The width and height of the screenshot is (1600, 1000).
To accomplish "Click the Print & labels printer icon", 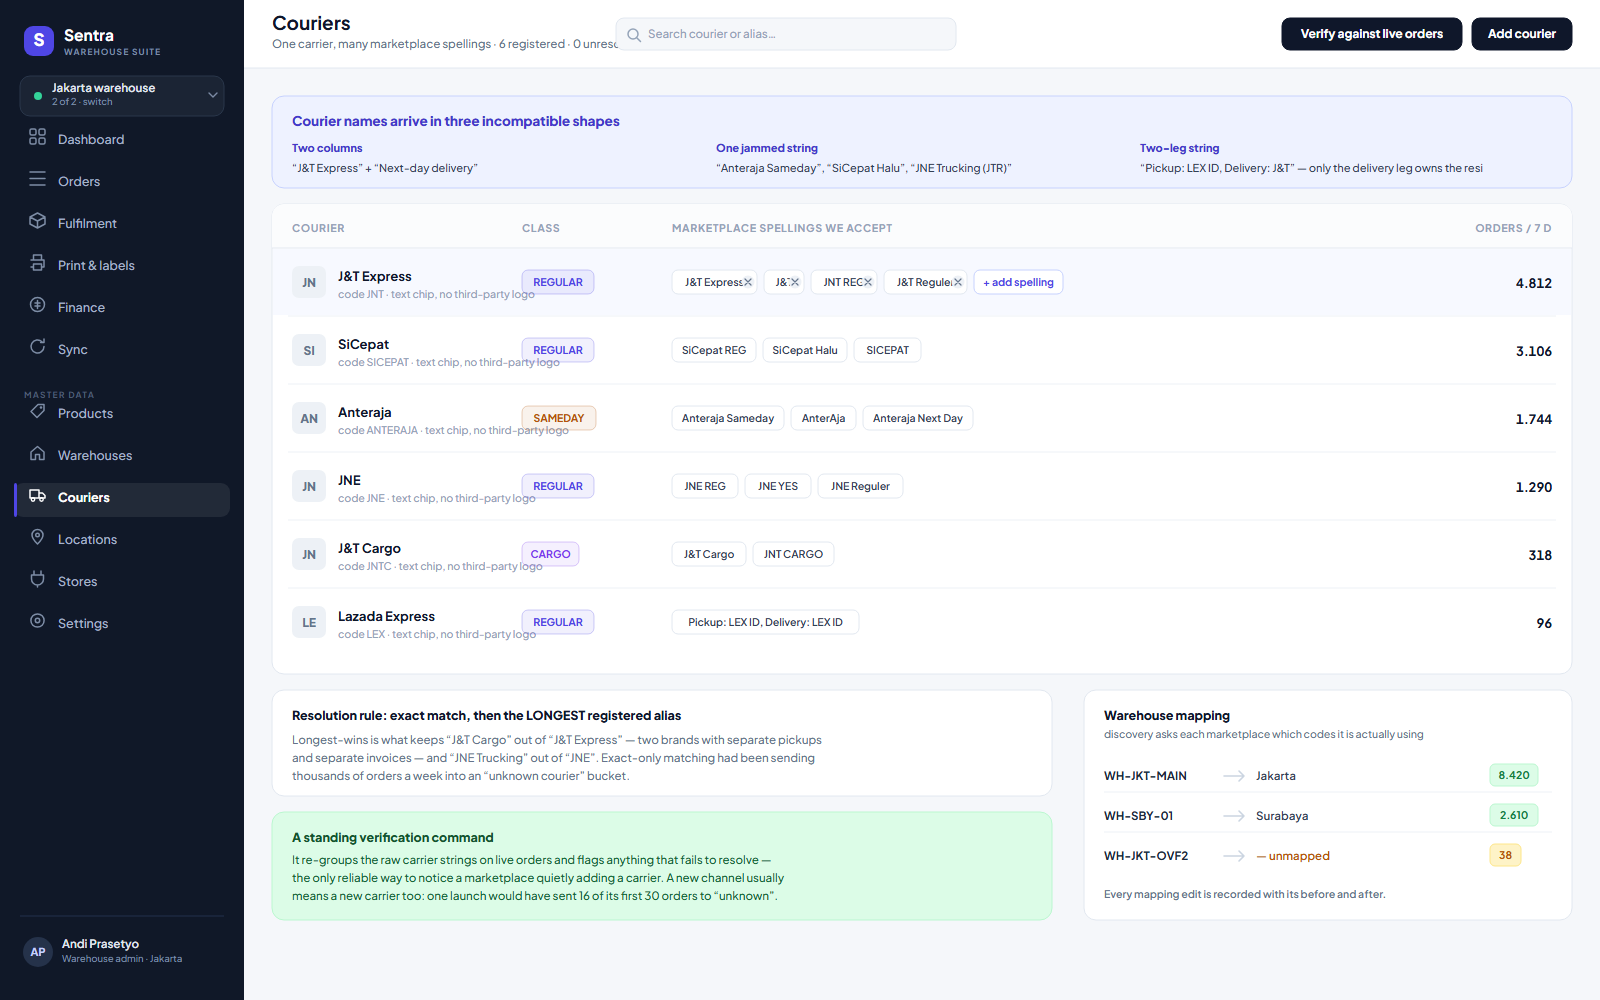I will (38, 263).
